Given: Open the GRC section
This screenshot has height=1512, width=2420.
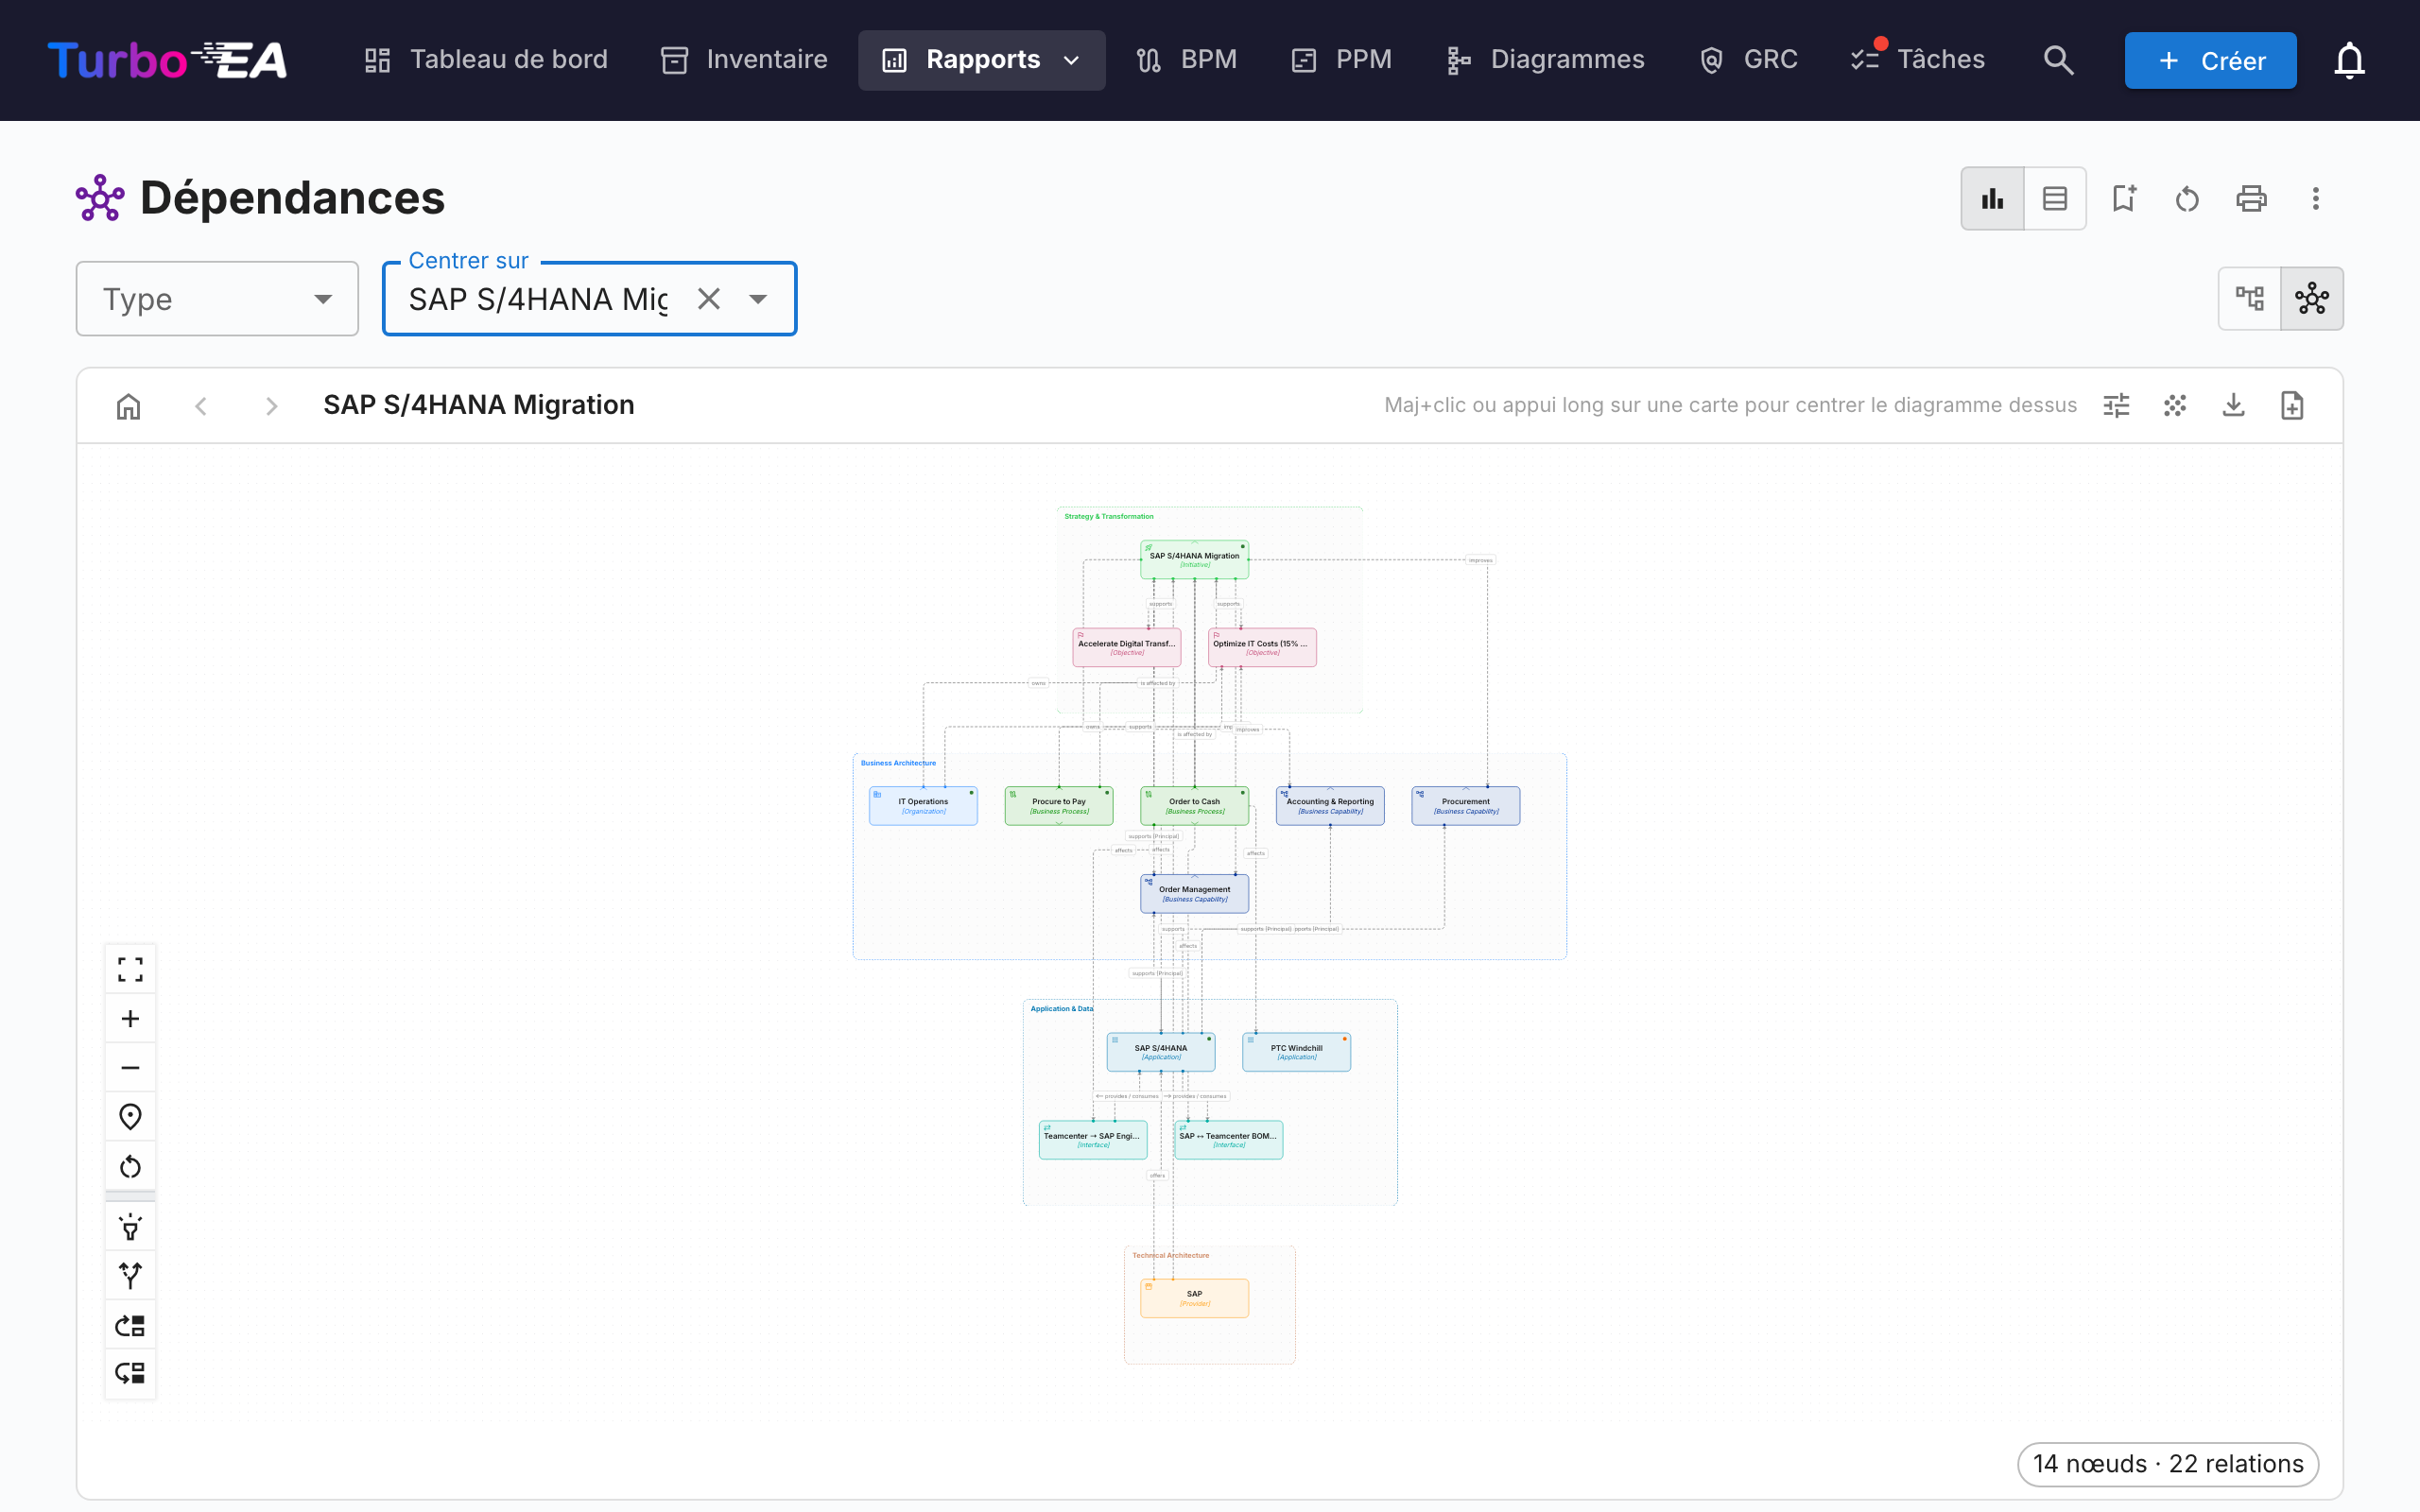Looking at the screenshot, I should point(1748,60).
